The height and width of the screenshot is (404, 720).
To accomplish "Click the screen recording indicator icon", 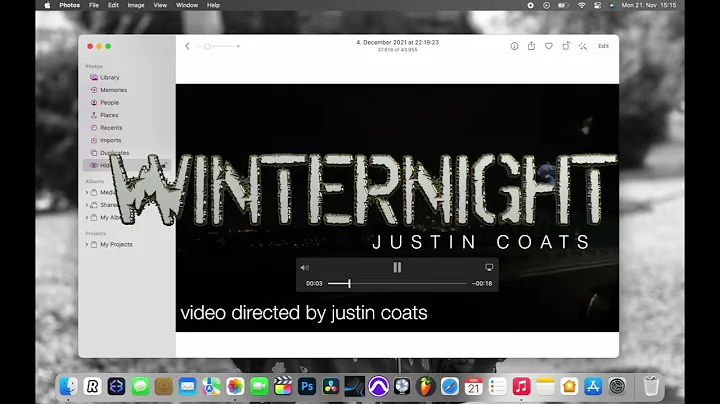I will coord(530,6).
